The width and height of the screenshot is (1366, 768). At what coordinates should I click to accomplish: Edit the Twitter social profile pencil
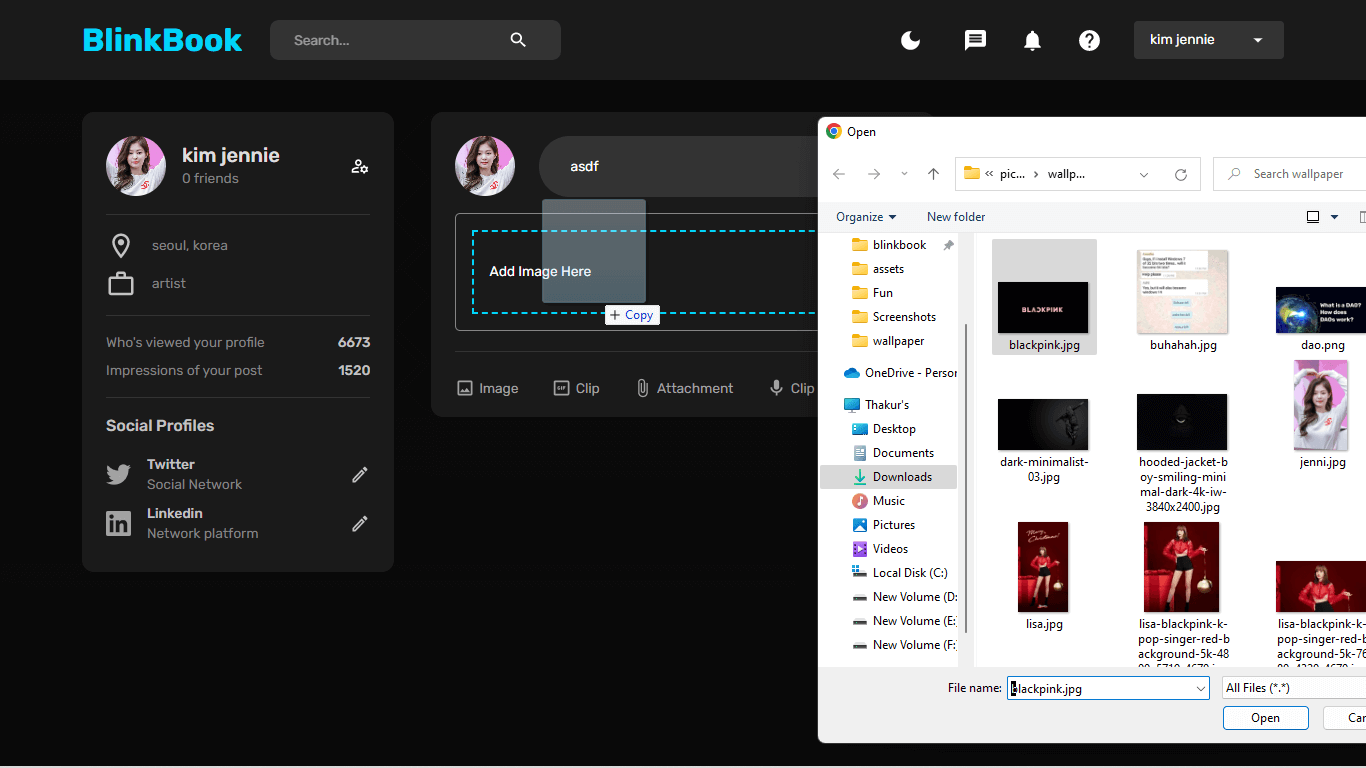tap(360, 474)
